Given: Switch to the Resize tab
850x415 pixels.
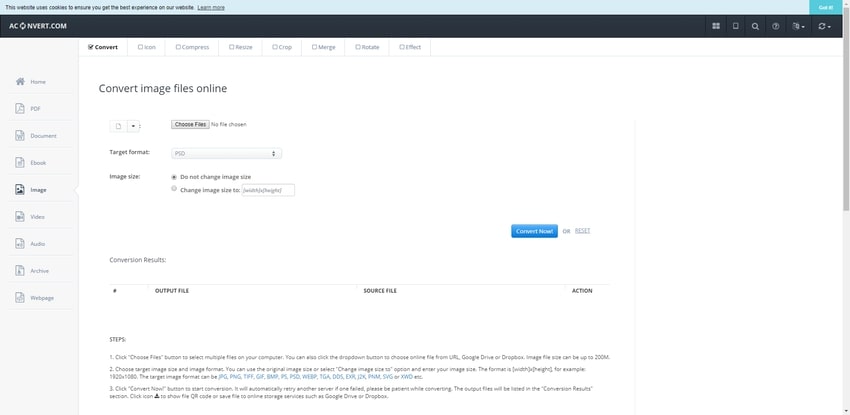Looking at the screenshot, I should pos(240,46).
